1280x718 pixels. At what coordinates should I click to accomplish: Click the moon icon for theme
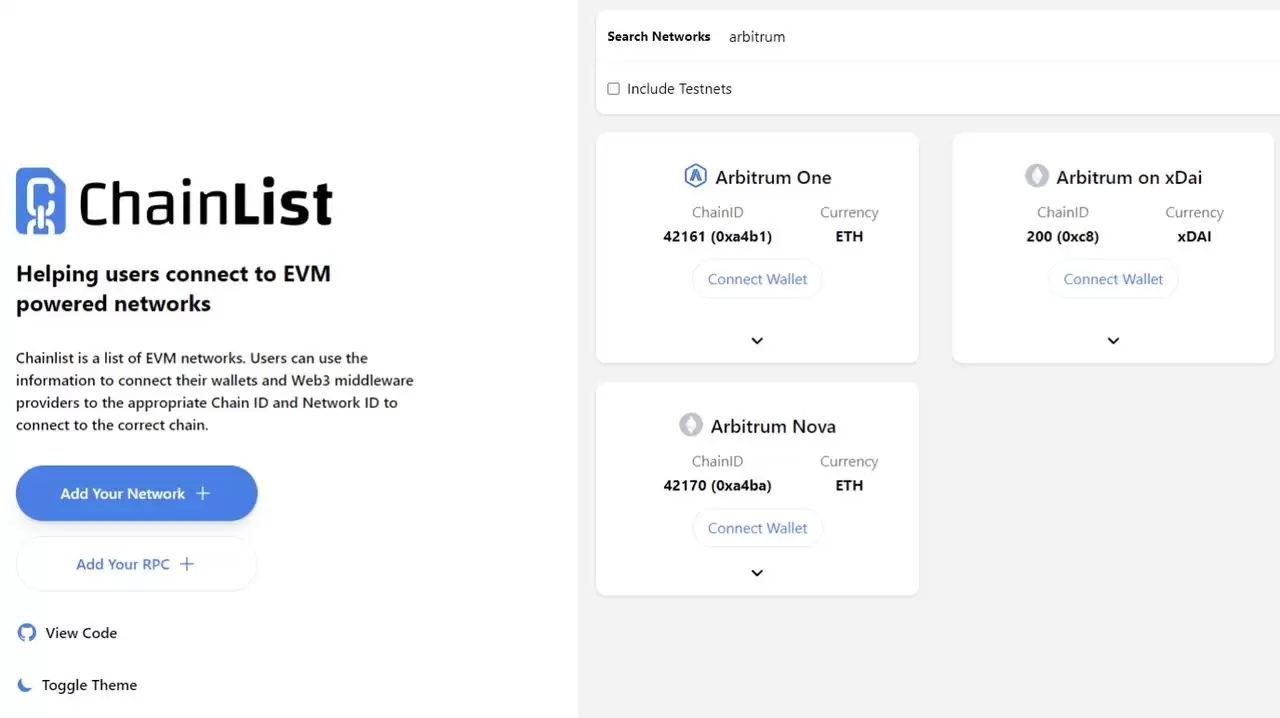[x=25, y=685]
